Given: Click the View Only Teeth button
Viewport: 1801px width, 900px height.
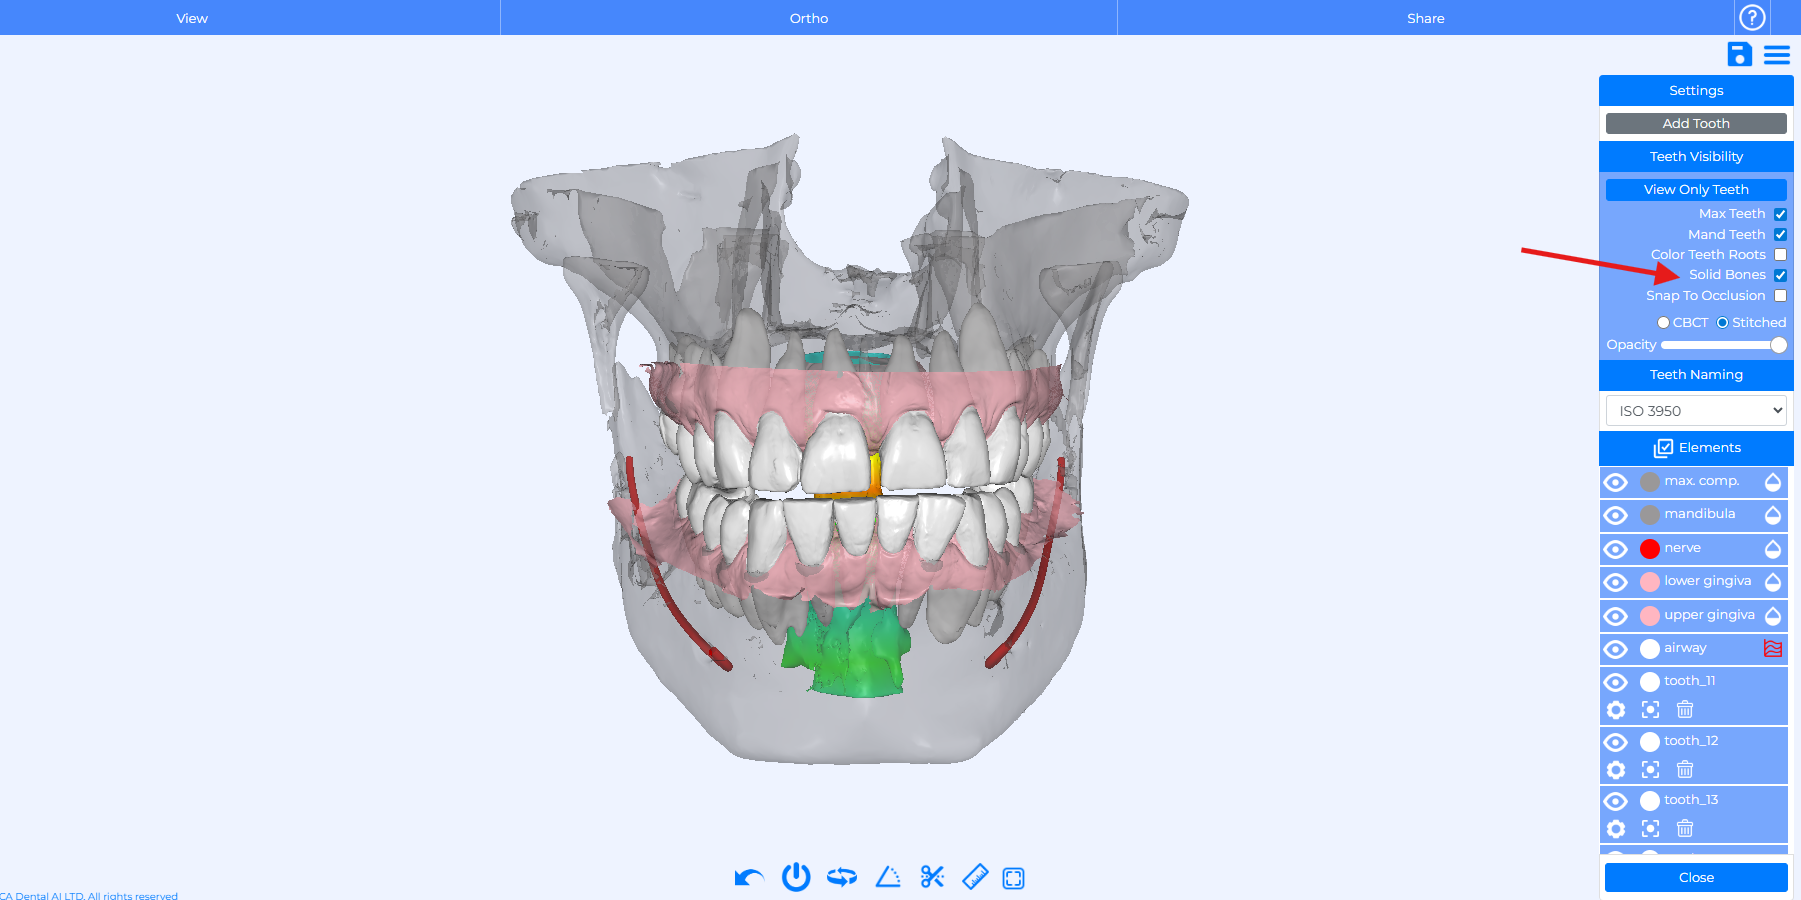Looking at the screenshot, I should click(1696, 190).
